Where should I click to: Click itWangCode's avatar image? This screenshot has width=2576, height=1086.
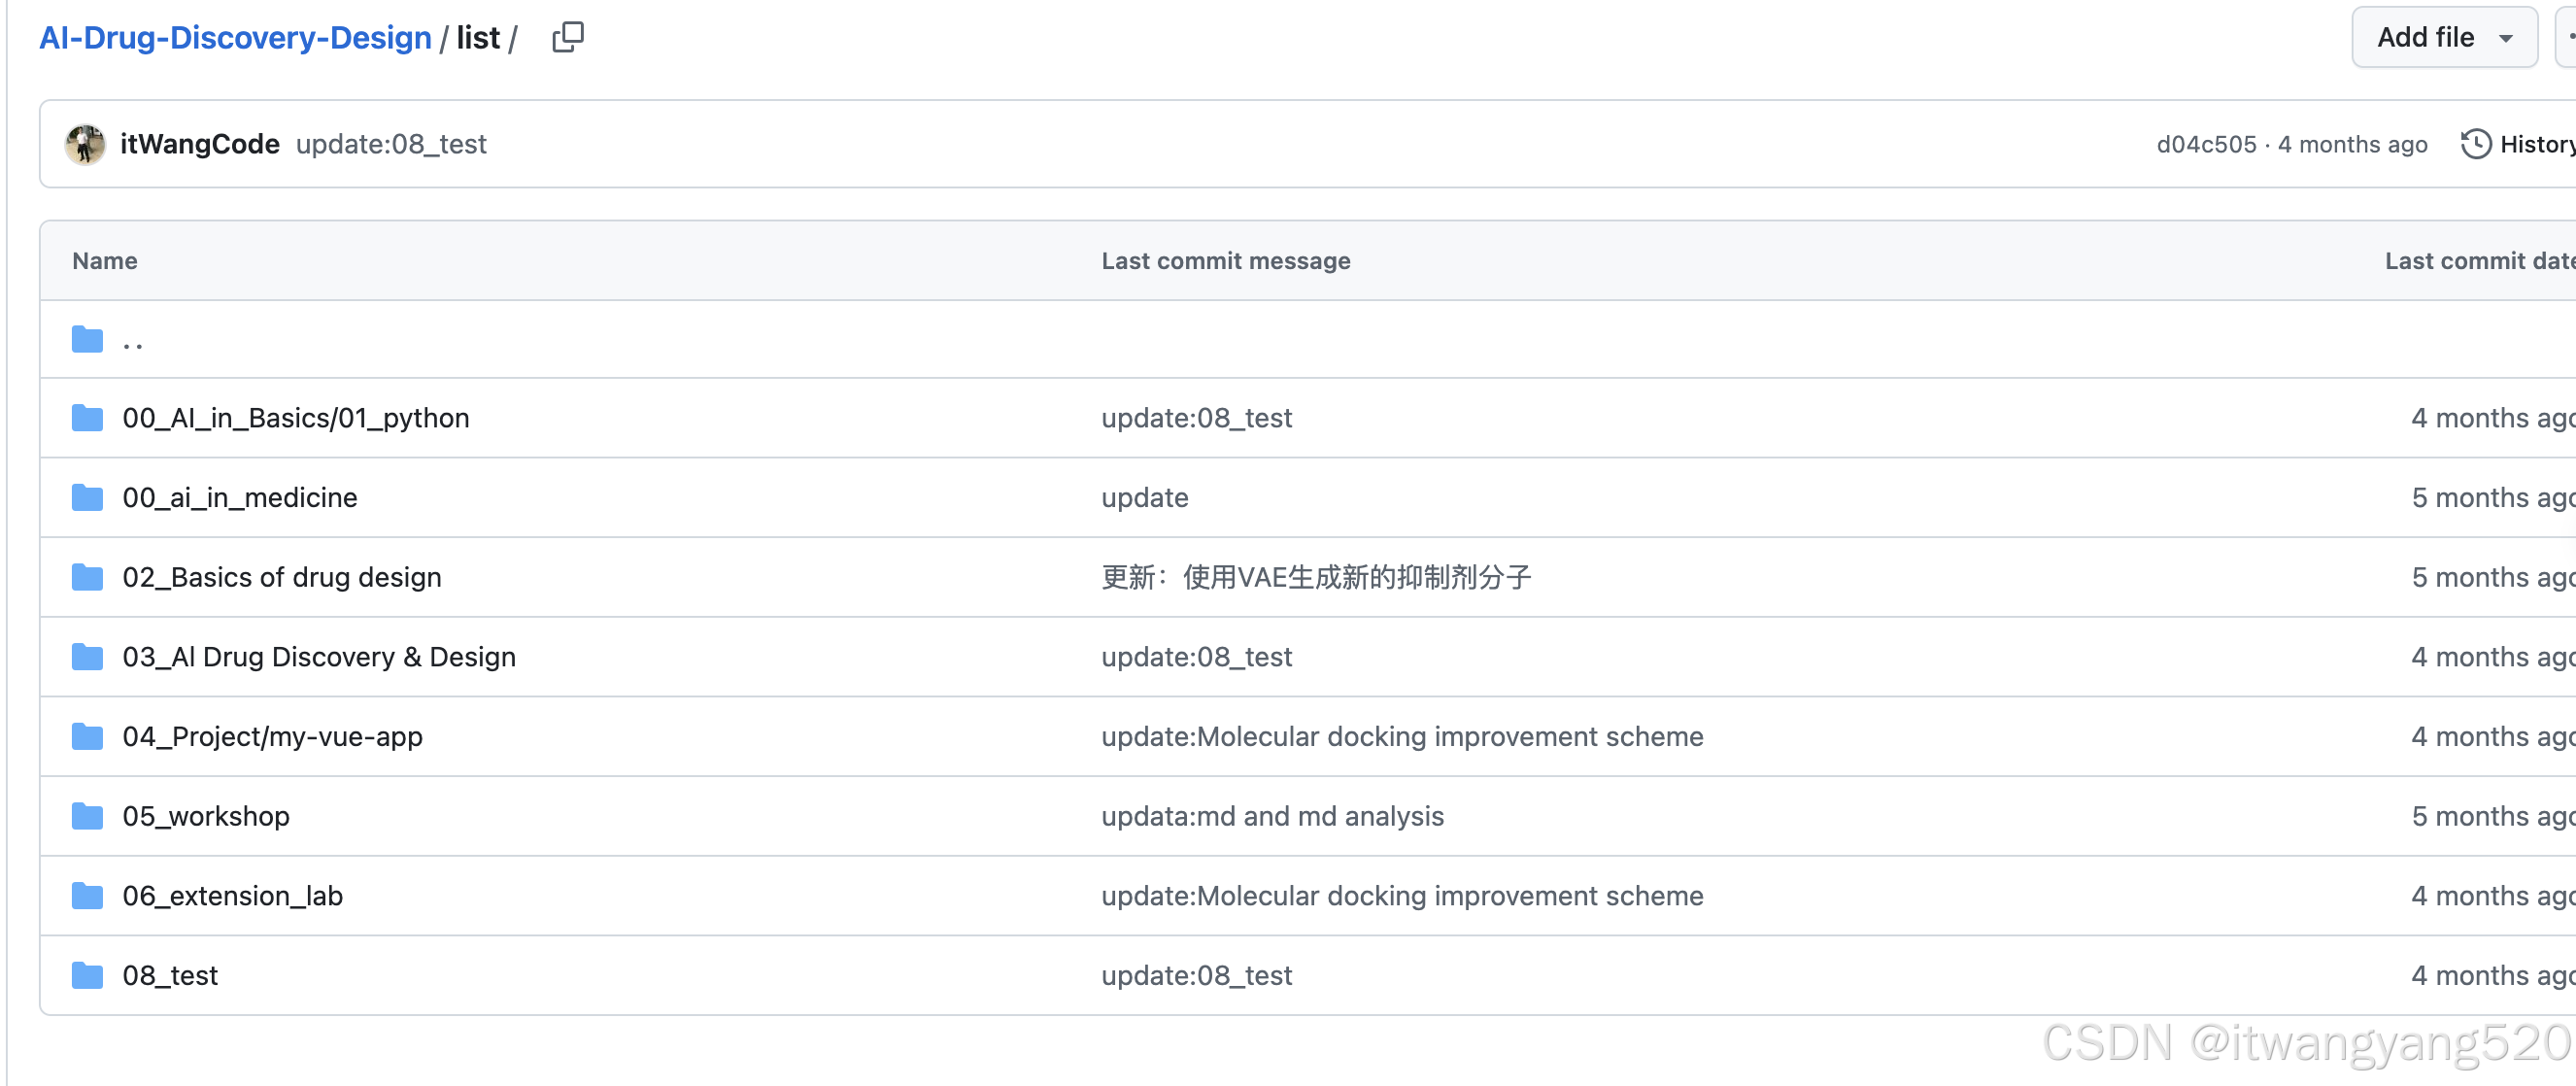(x=85, y=144)
